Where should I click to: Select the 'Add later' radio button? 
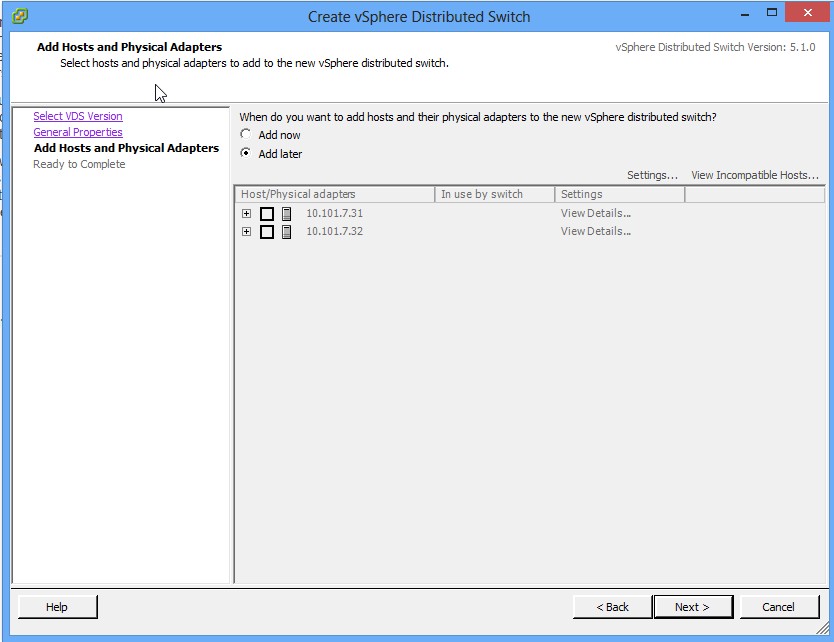click(246, 154)
